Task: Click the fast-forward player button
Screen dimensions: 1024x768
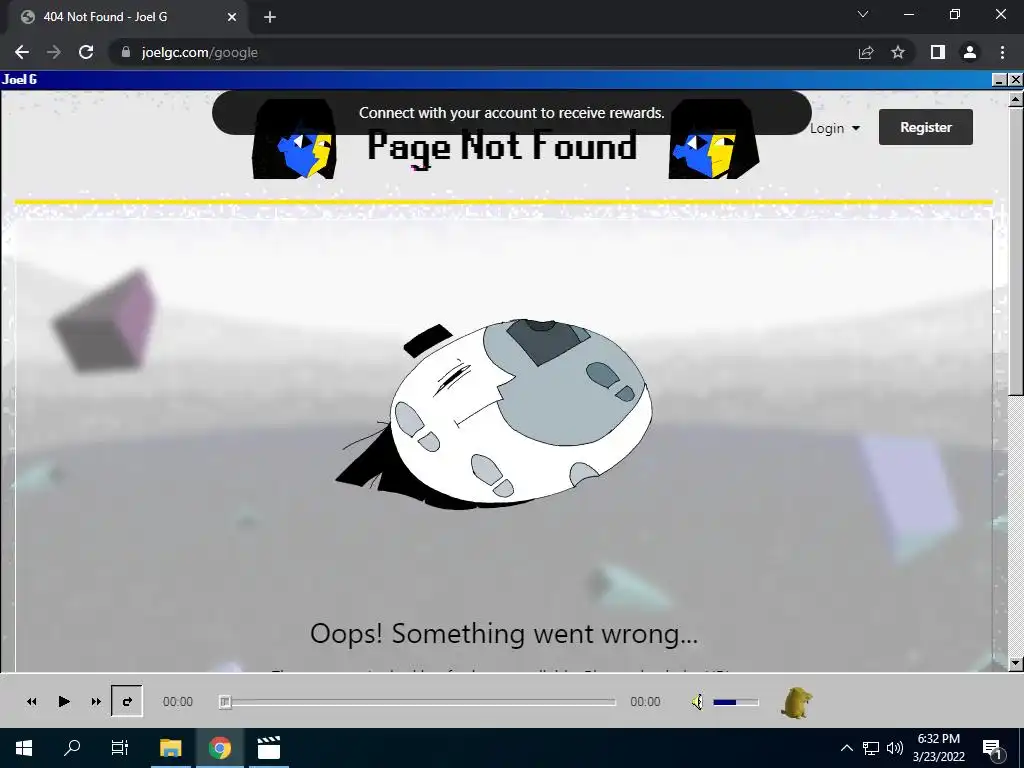Action: [96, 701]
